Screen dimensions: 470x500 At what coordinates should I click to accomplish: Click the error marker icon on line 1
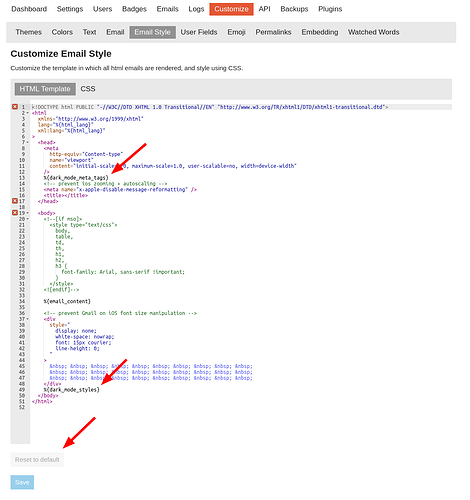point(15,107)
